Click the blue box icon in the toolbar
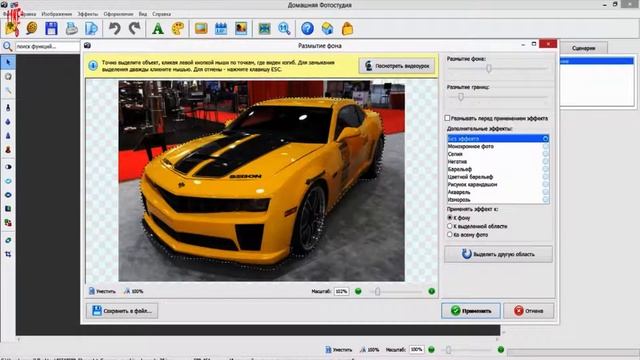640x360 pixels. point(327,29)
